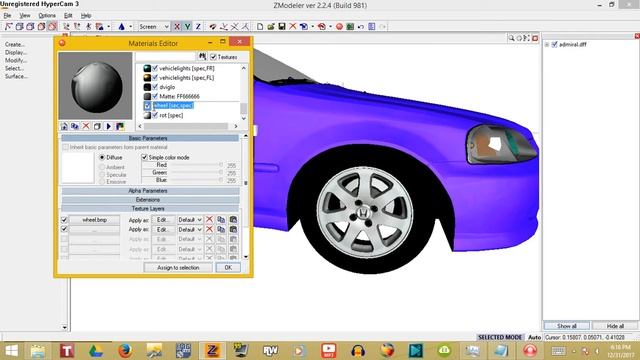The image size is (640, 360).
Task: Uncheck the Textures checkbox
Action: point(213,57)
